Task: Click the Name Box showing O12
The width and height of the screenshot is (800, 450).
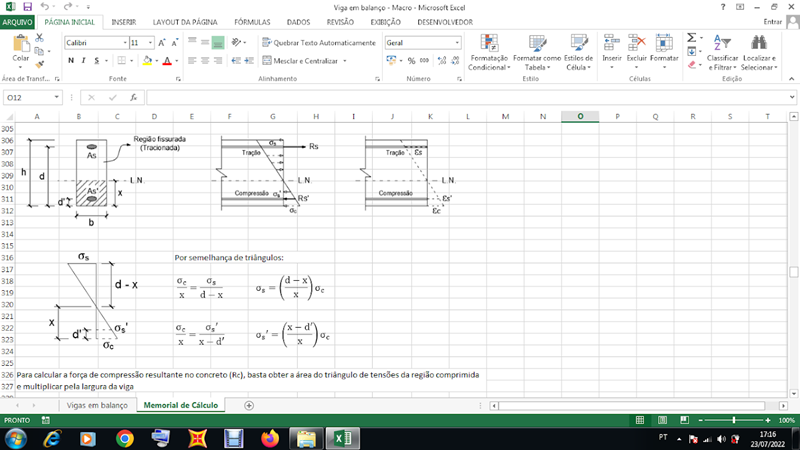Action: [29, 97]
